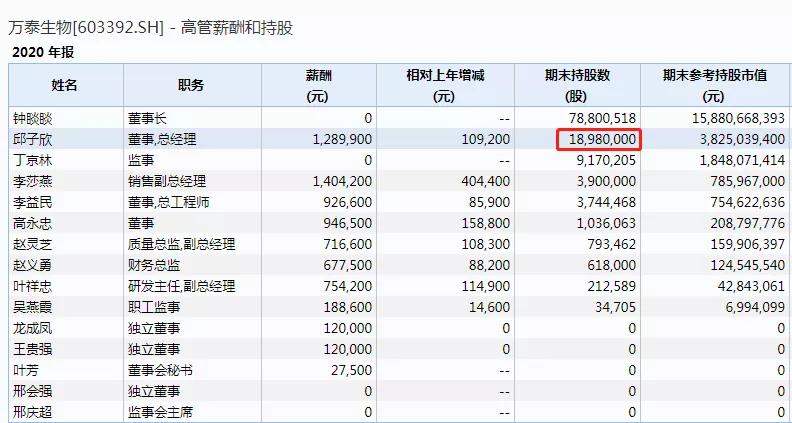
Task: Click the 职务 column header
Action: 192,85
